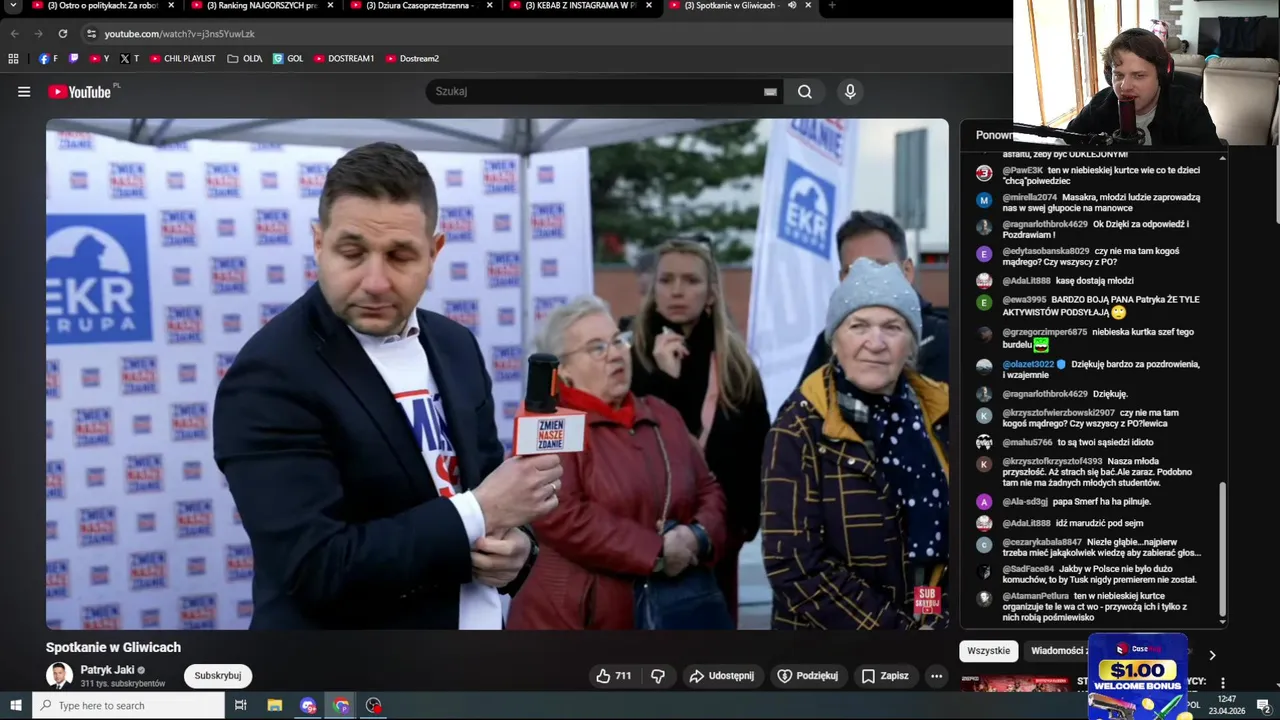Select the Wszystkie filter chip

pos(989,651)
